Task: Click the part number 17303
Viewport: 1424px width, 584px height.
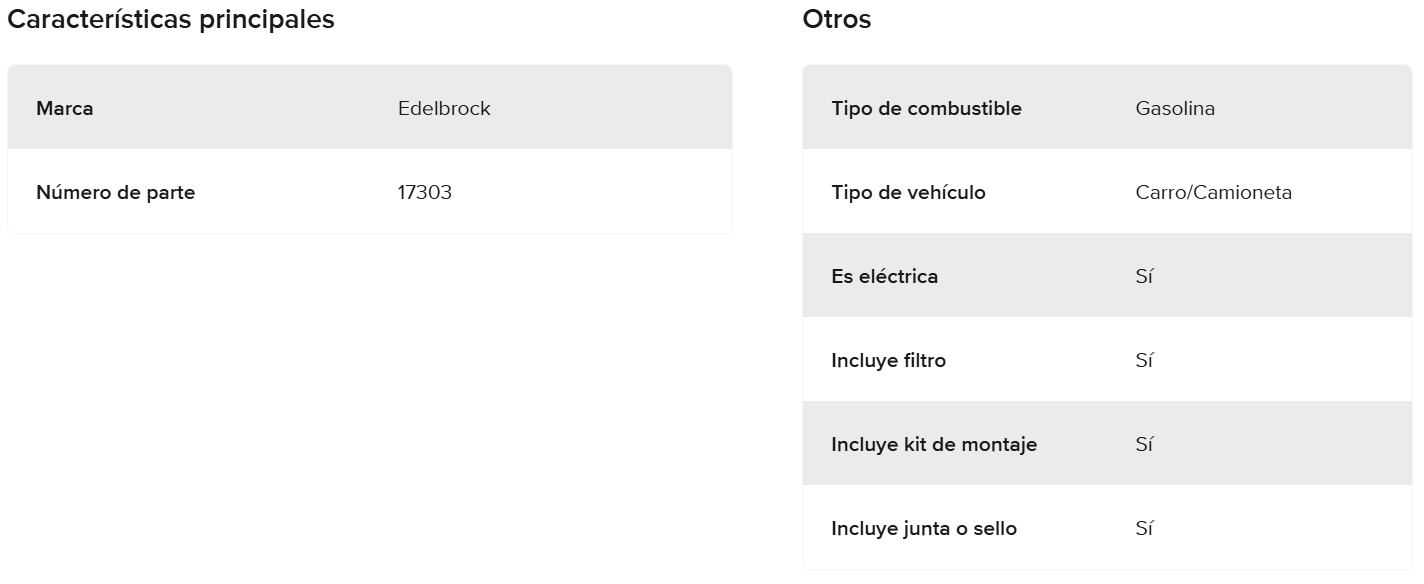Action: click(425, 192)
